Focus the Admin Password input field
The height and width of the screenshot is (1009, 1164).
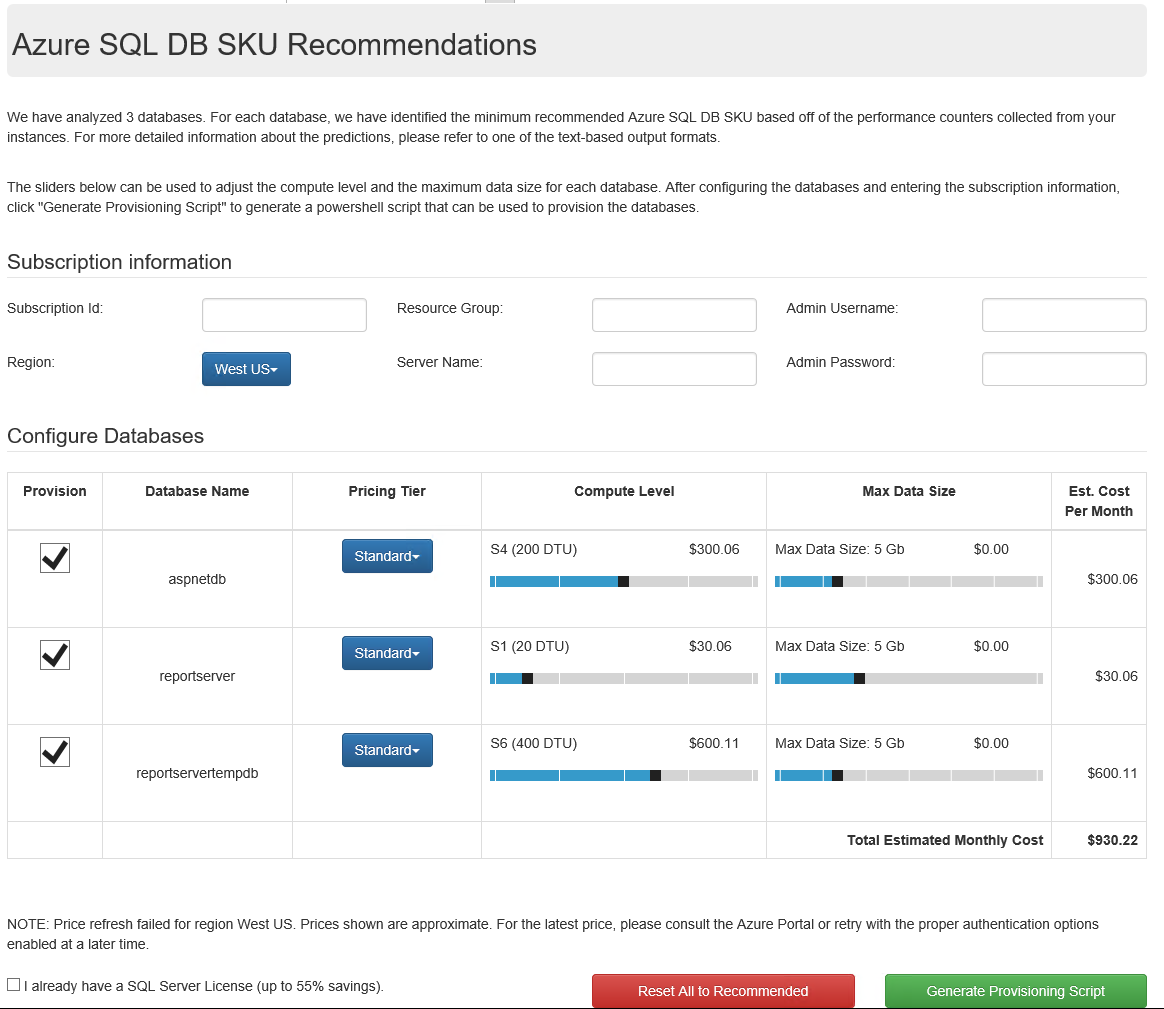[1064, 369]
